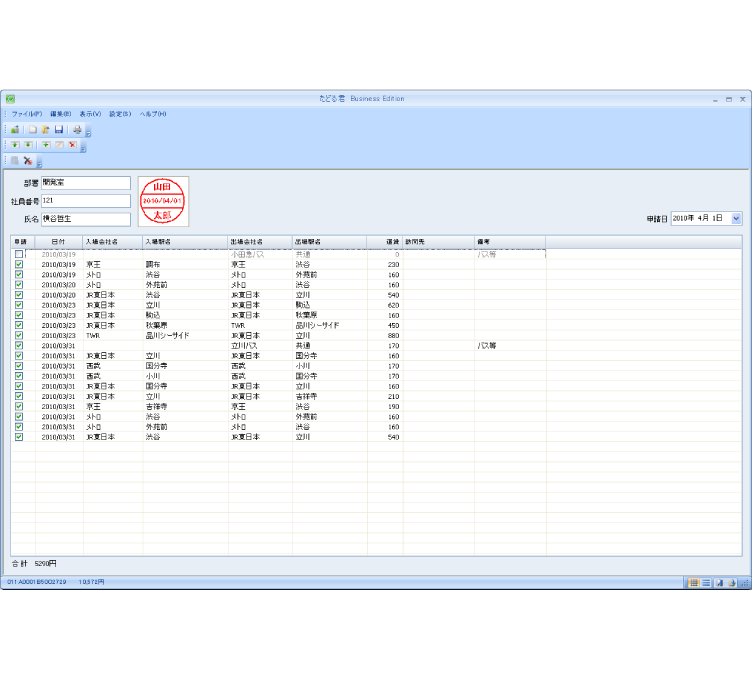Select fare cell showing 620
752x680 pixels.
(385, 305)
